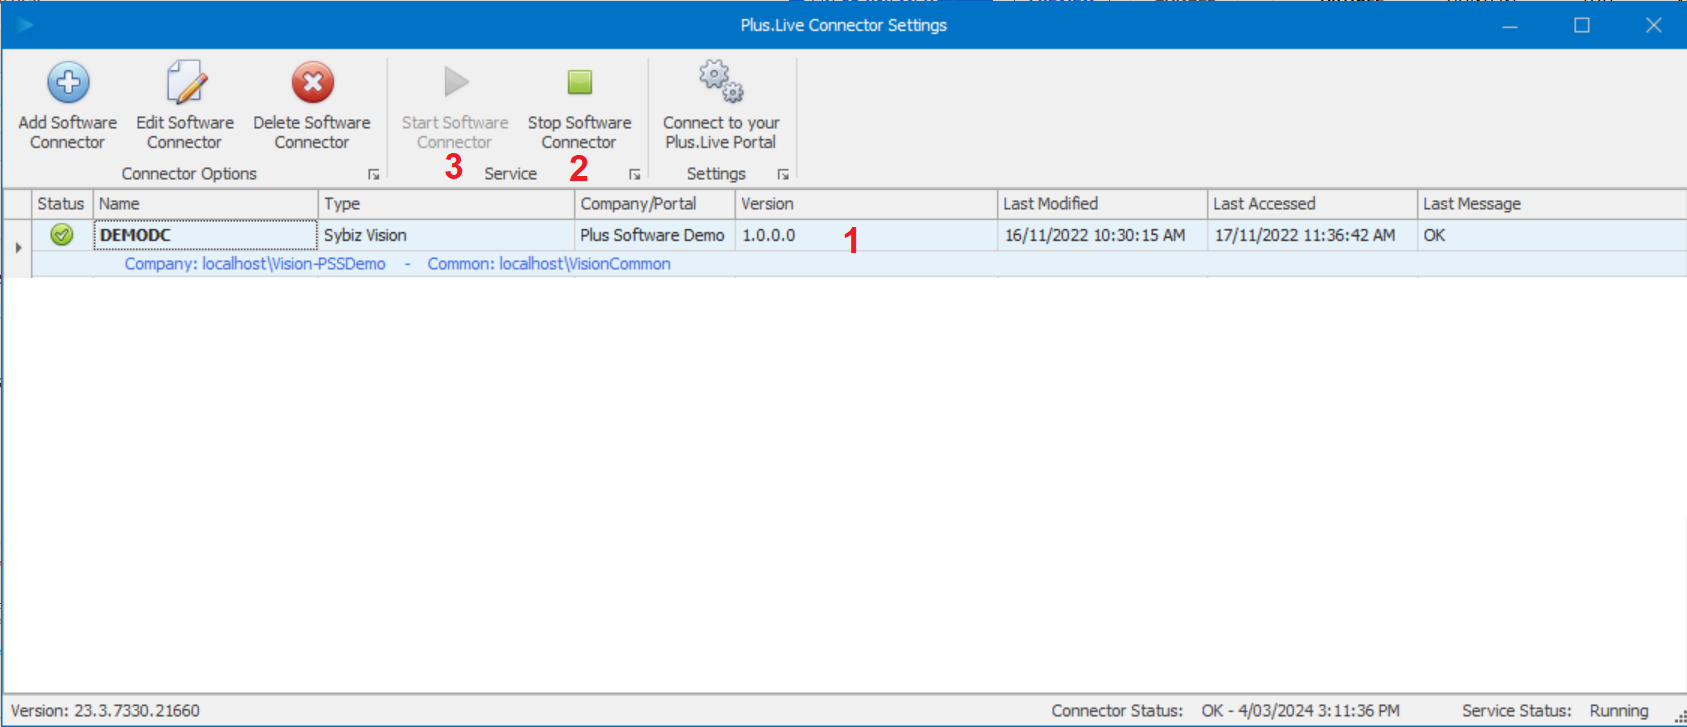Expand the Connector Options group launcher

tap(373, 174)
